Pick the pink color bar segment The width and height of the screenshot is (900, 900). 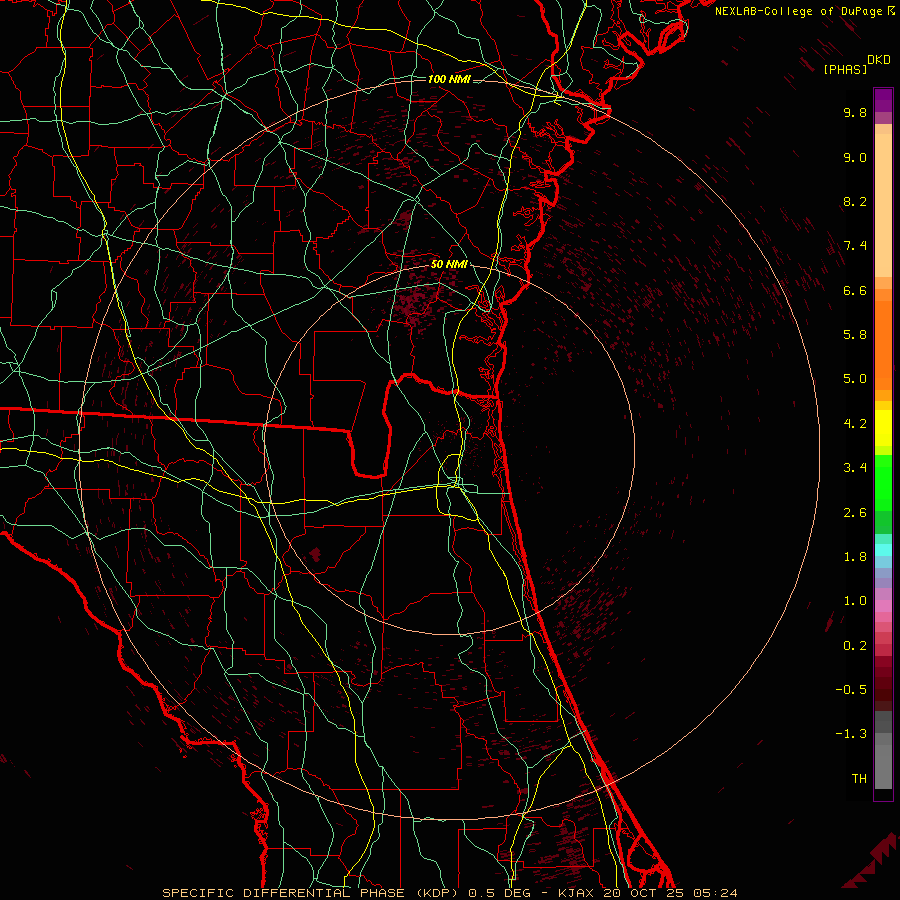(x=883, y=606)
